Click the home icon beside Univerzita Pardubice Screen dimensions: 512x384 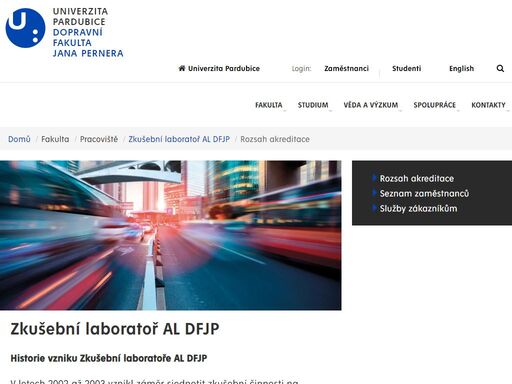point(182,68)
